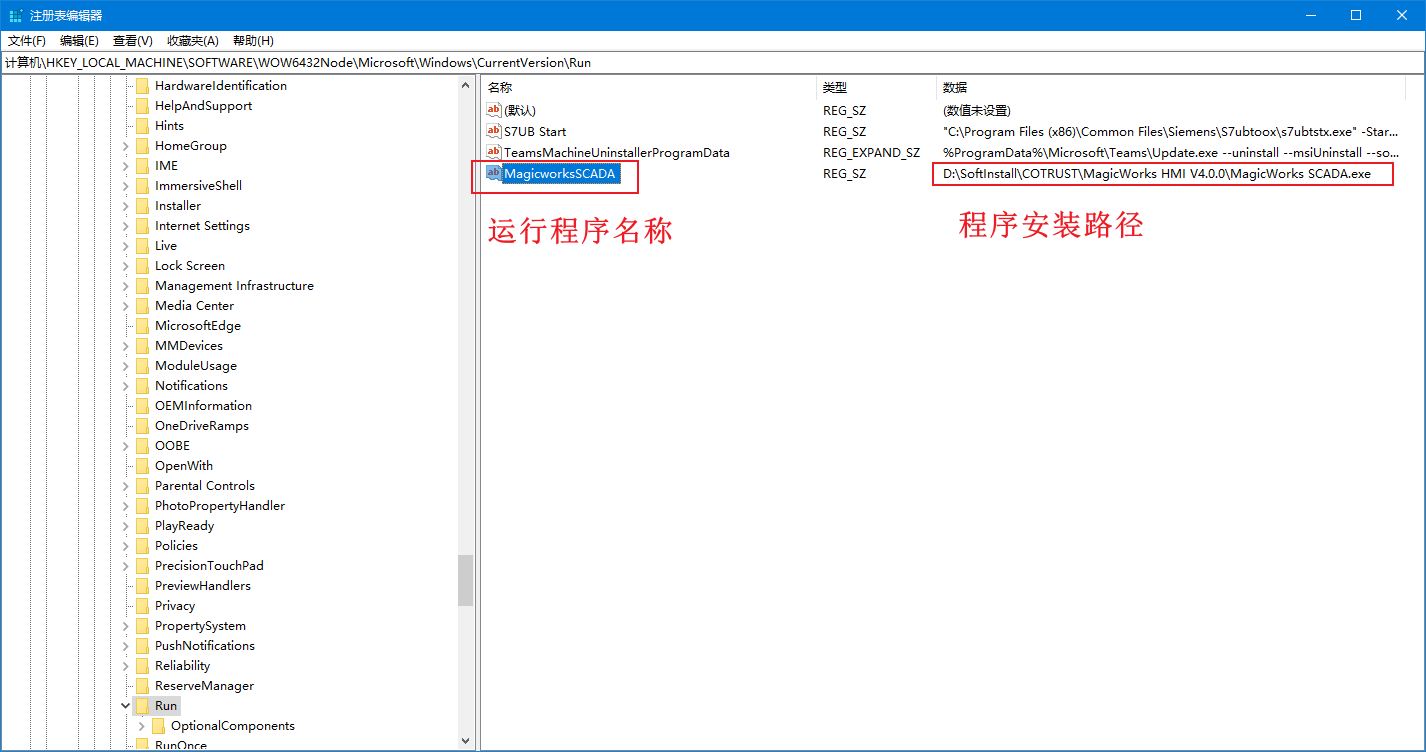Select the TeamsMachineUninstallerProgramData value icon
This screenshot has height=752, width=1426.
[494, 152]
